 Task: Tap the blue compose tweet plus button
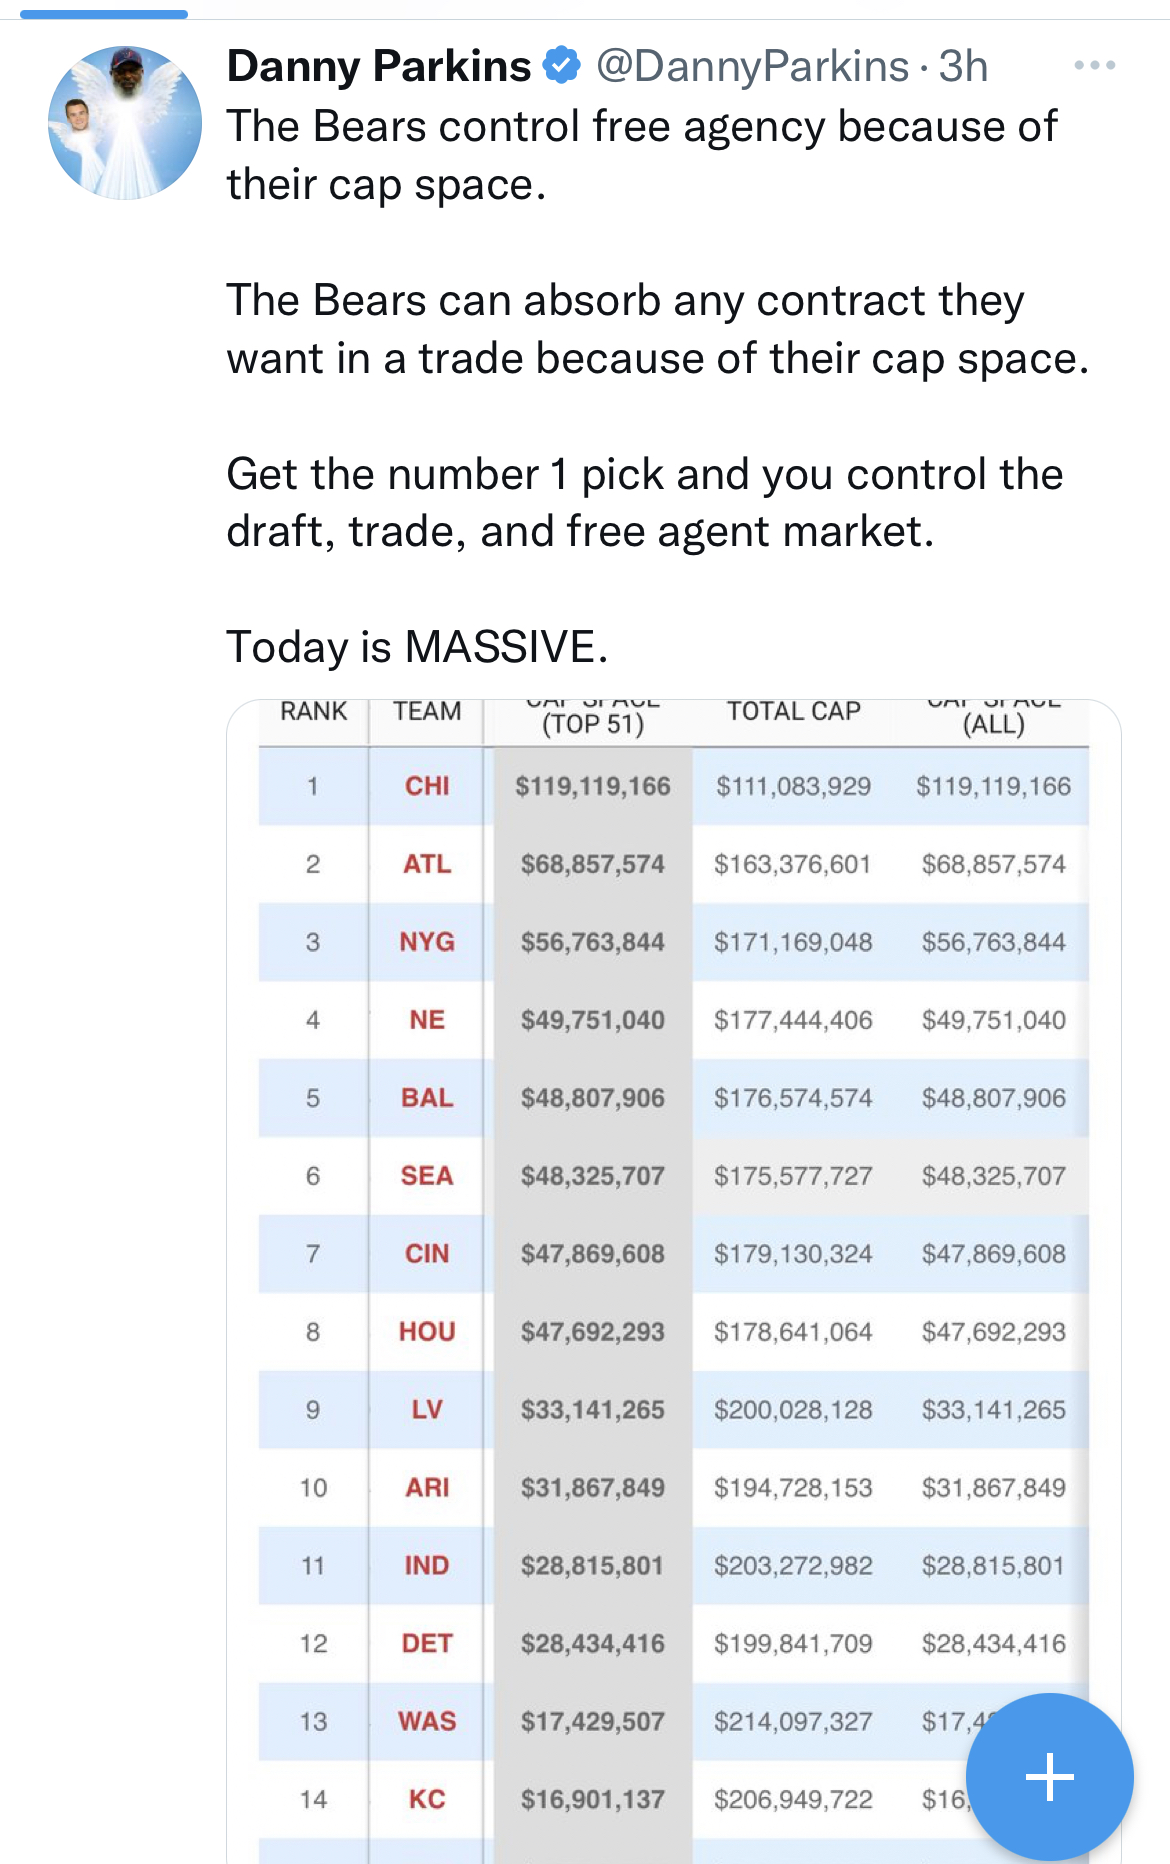coord(1049,1777)
